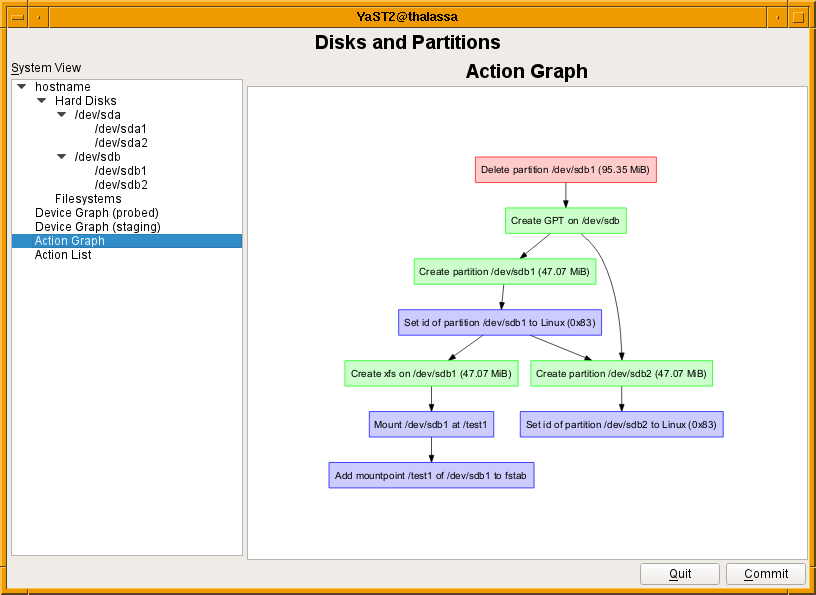
Task: Click the Add mountpoint to fstab node
Action: [x=431, y=476]
